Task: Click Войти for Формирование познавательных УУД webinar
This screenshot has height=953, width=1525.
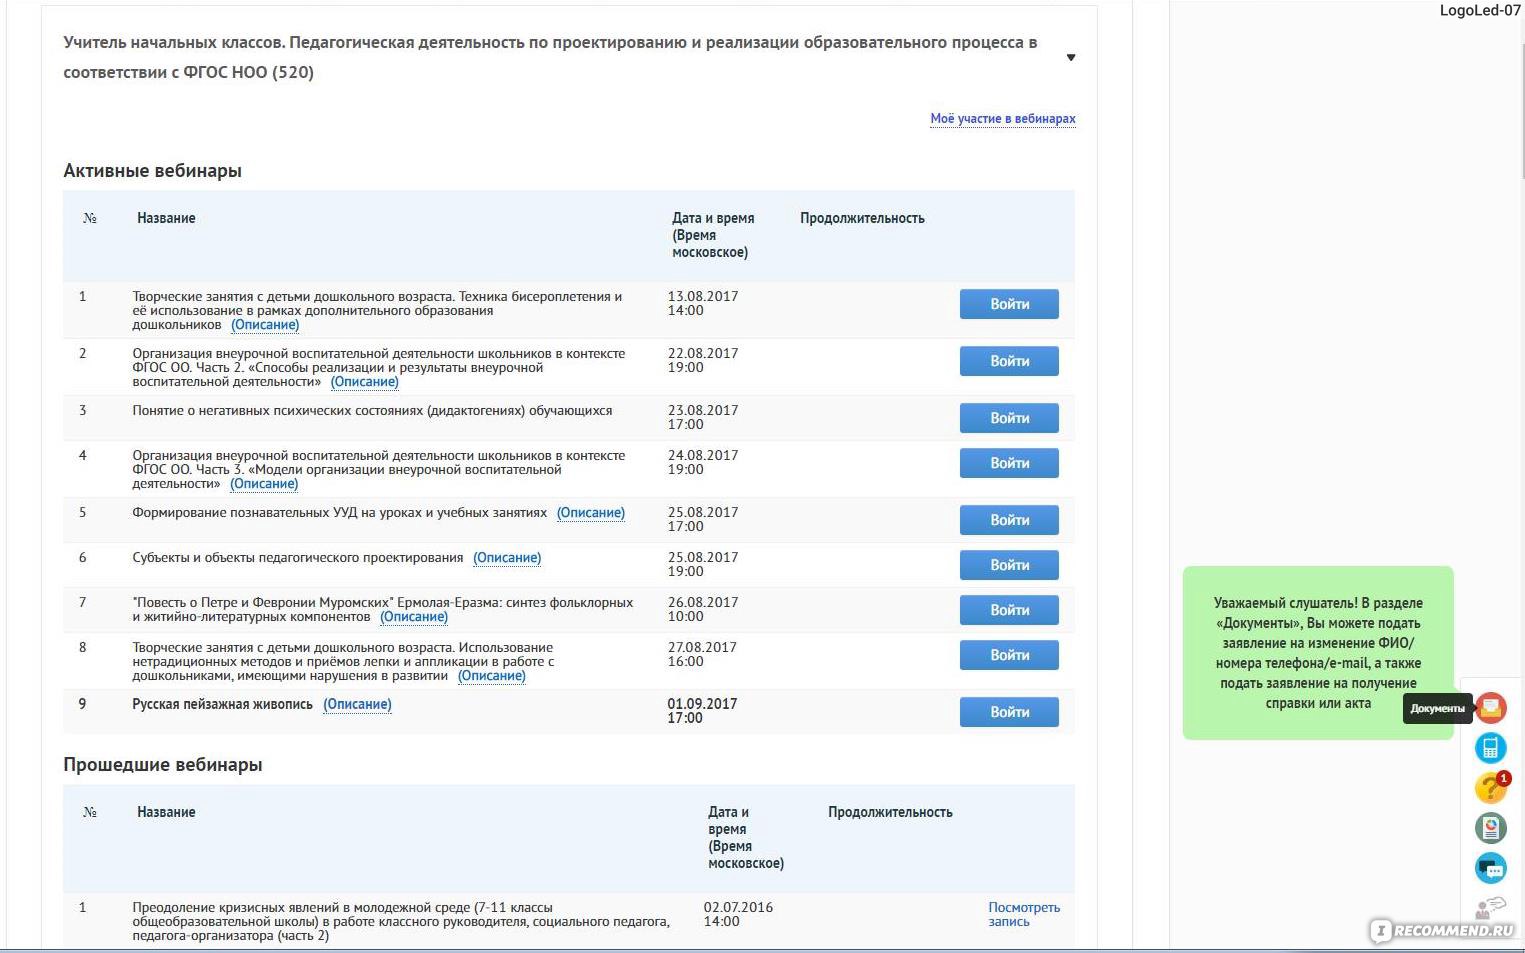Action: [1009, 520]
